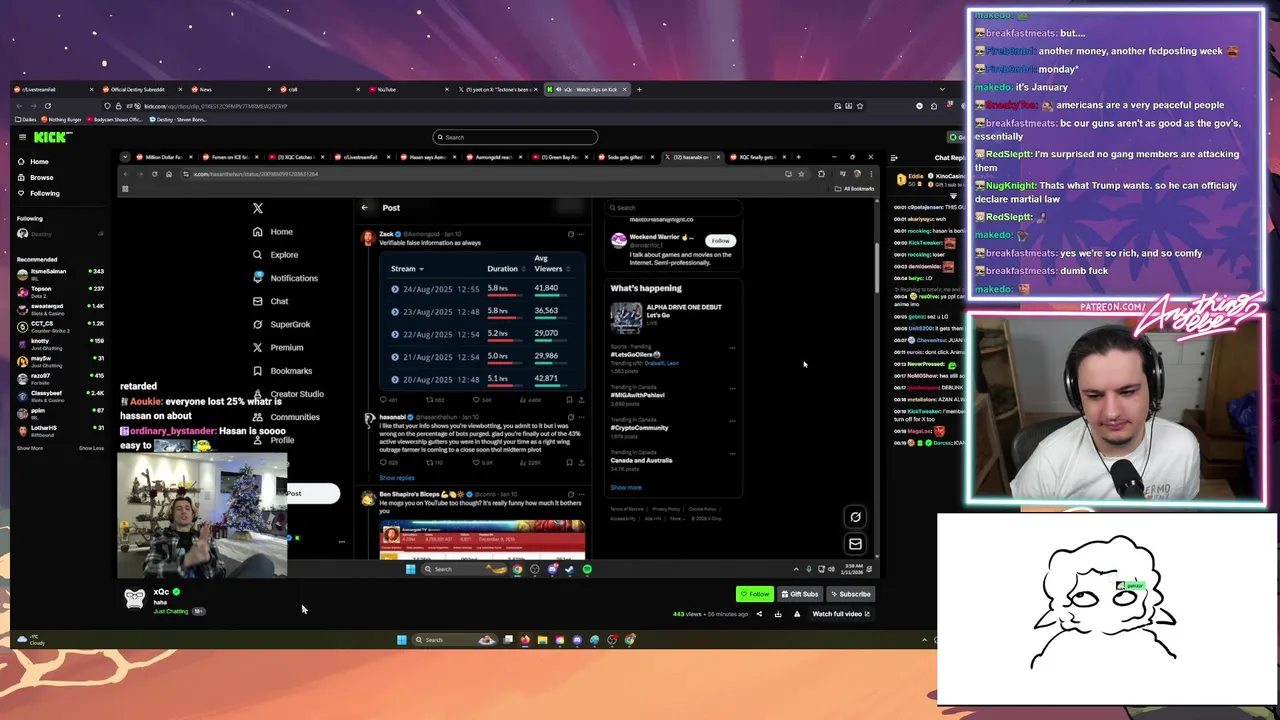Switch to Official Destiny Subreddit tab
This screenshot has height=720, width=1280.
pyautogui.click(x=143, y=89)
